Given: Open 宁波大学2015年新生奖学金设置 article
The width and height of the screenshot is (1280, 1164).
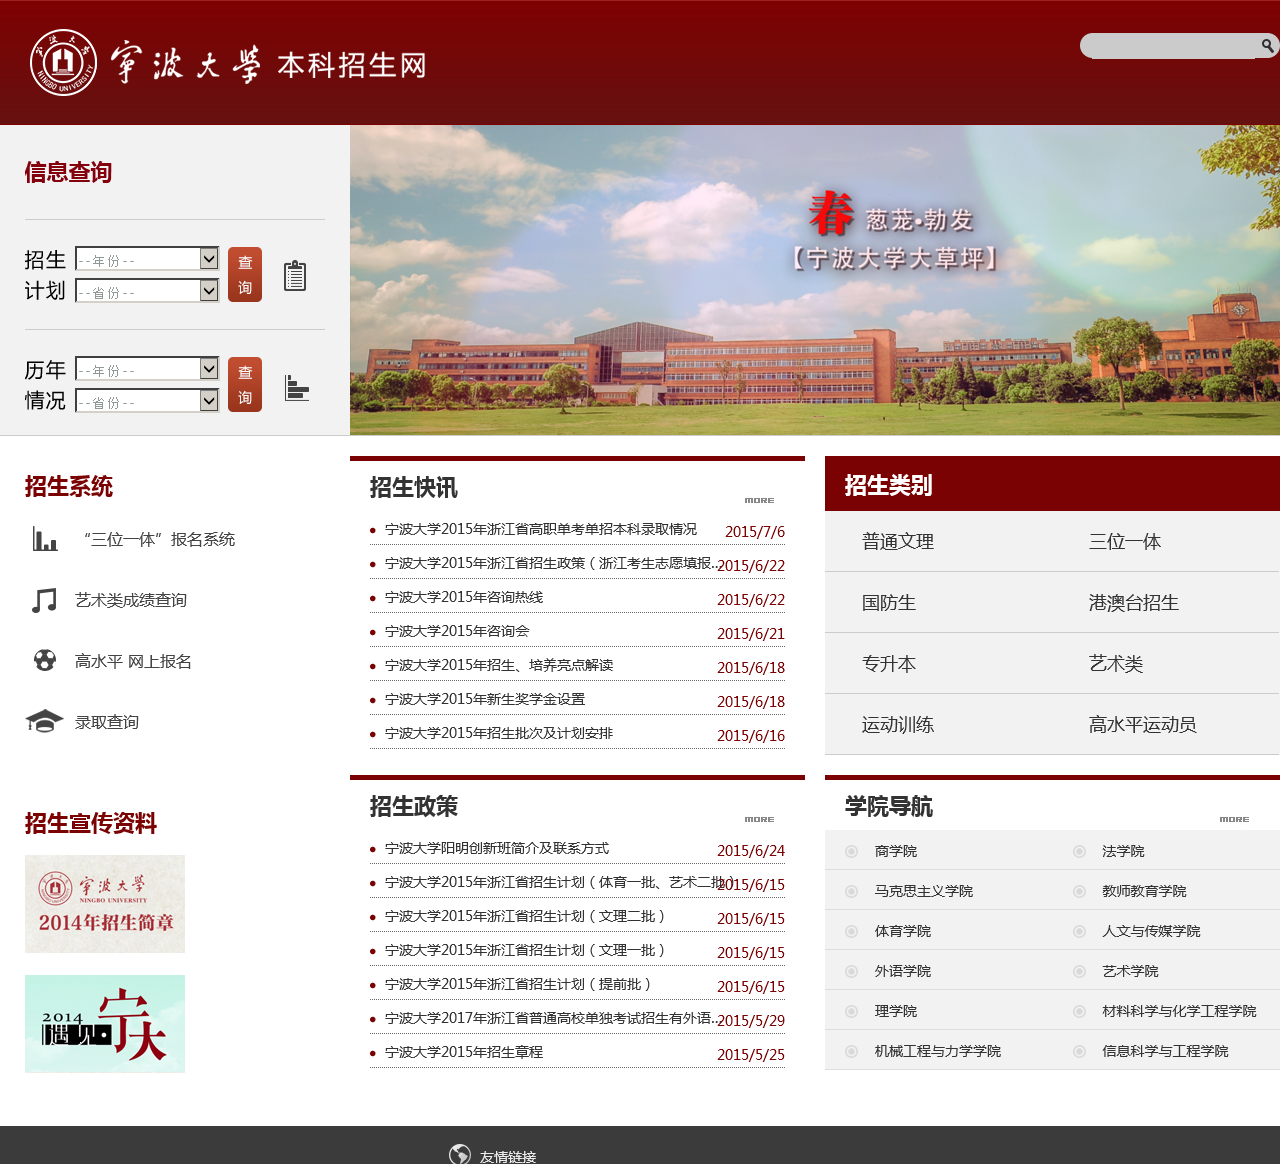Looking at the screenshot, I should [485, 699].
